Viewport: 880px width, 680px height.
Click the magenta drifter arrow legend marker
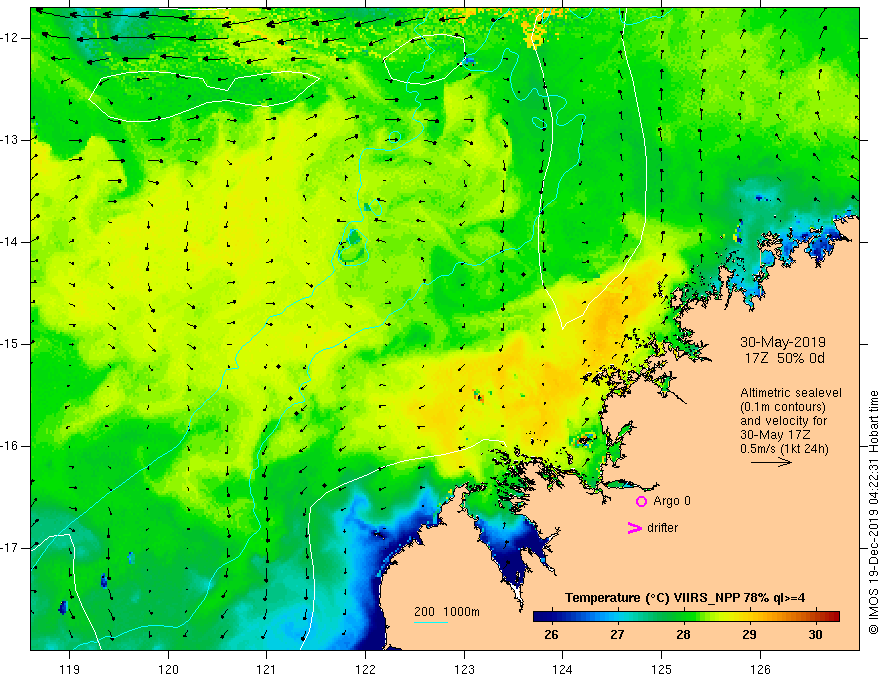[634, 528]
